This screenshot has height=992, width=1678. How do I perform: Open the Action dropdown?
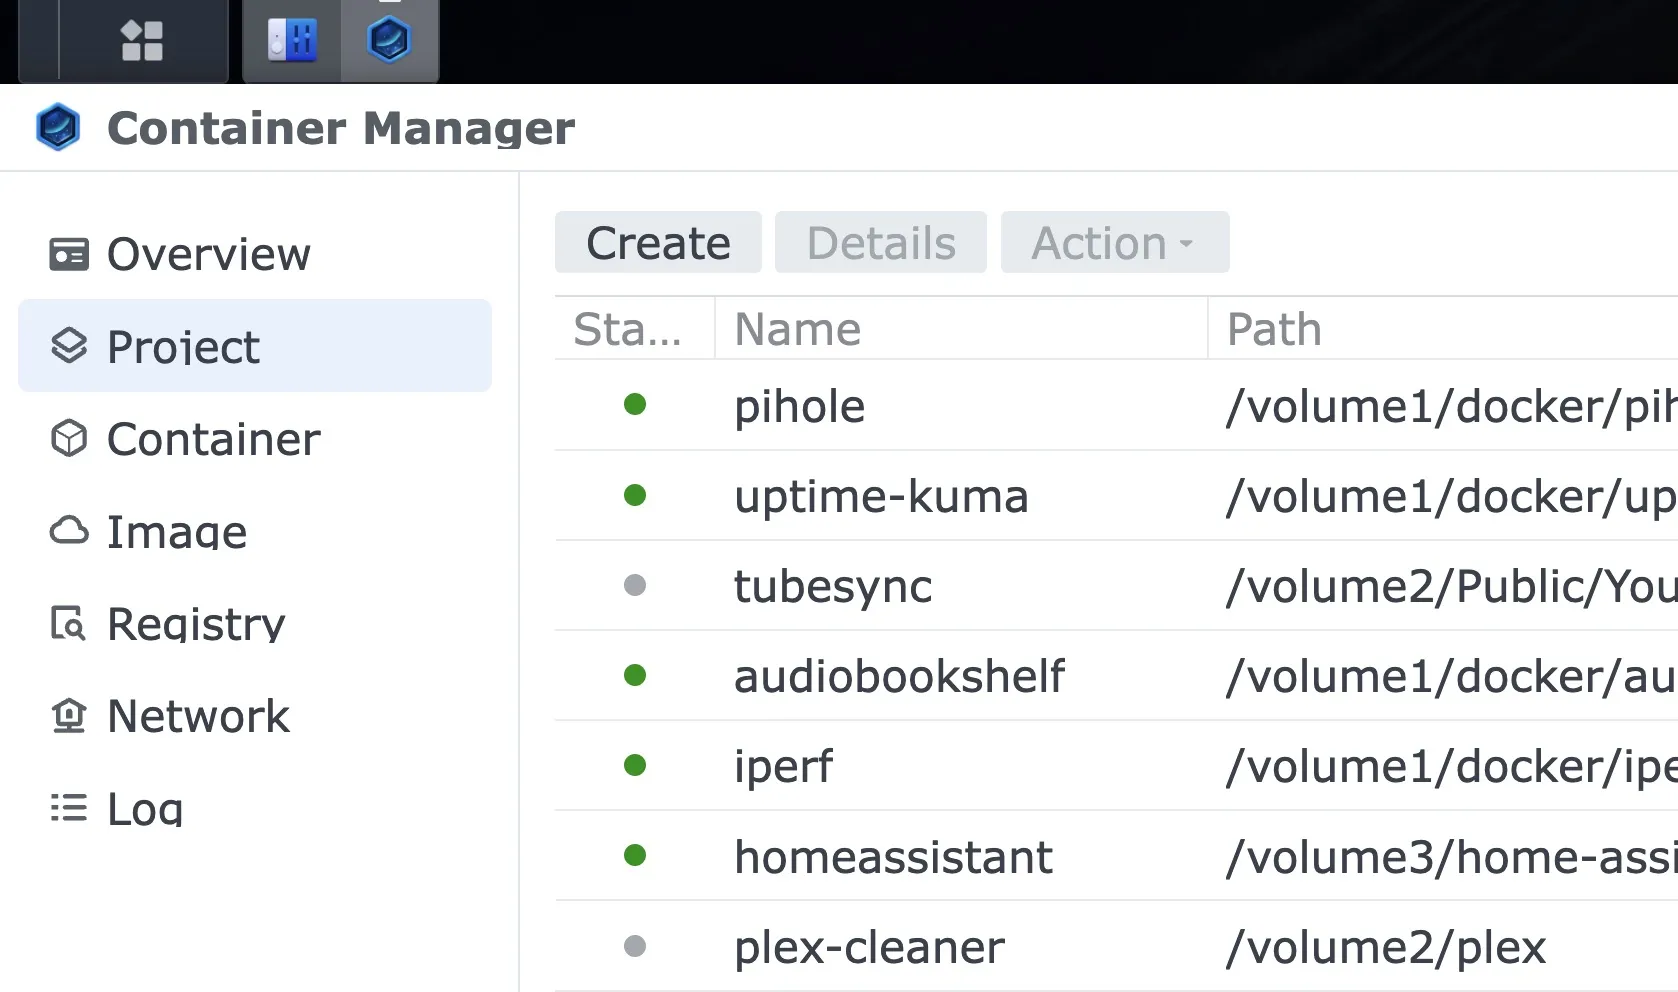(1113, 242)
